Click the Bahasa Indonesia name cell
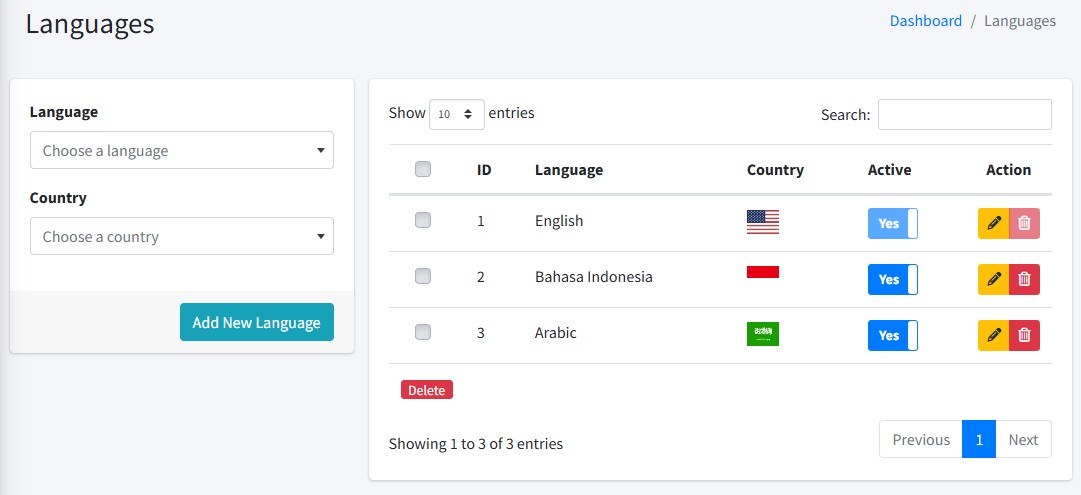 coord(594,276)
